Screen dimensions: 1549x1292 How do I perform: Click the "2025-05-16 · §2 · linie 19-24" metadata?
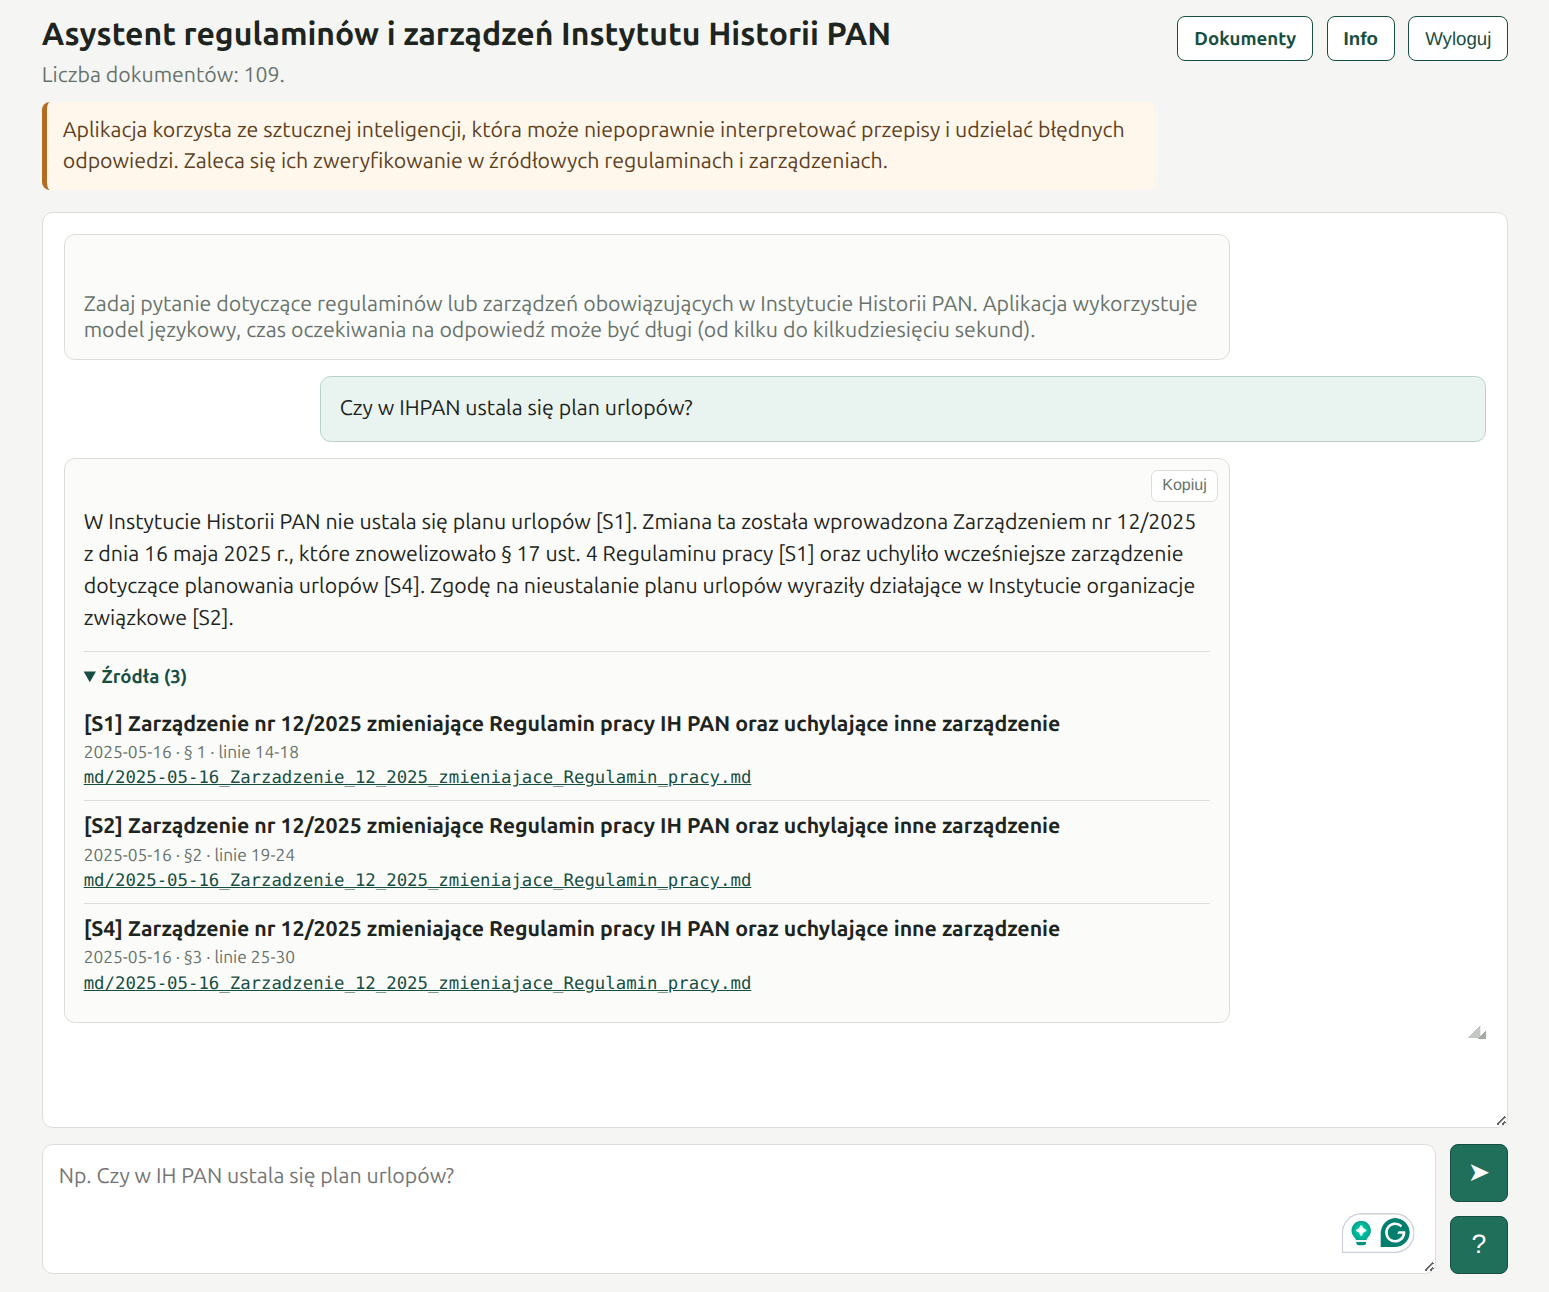(x=189, y=856)
